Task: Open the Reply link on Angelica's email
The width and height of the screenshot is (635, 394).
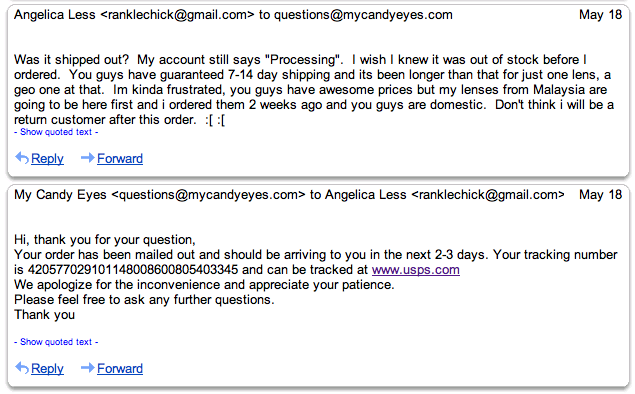Action: pyautogui.click(x=47, y=158)
